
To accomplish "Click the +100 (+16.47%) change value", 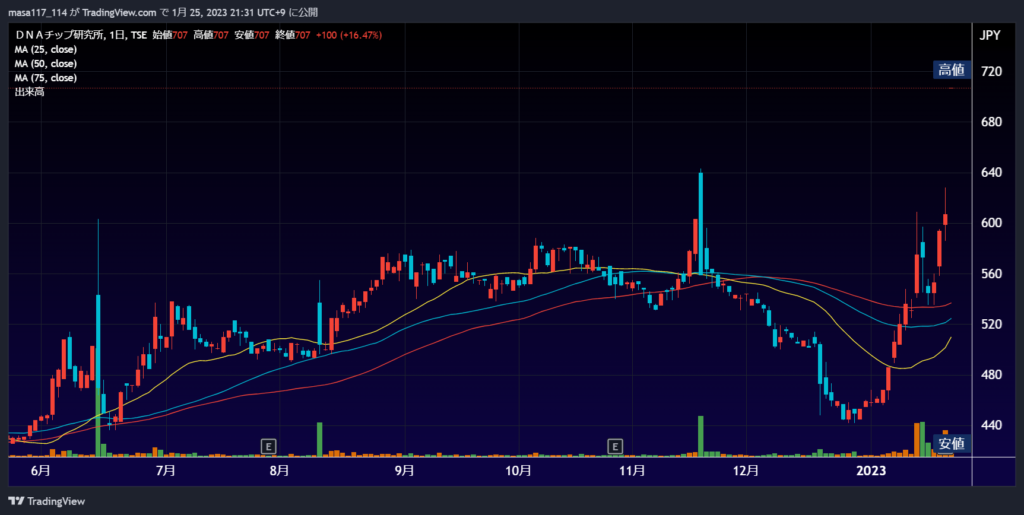I will [x=349, y=35].
